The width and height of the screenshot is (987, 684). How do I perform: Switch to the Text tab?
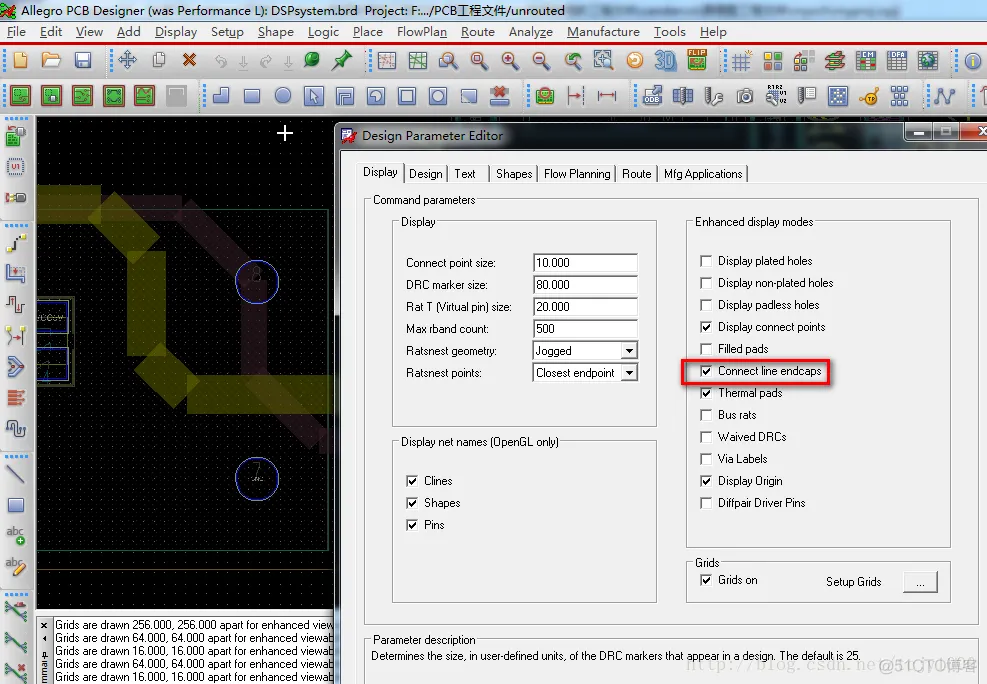pos(465,174)
